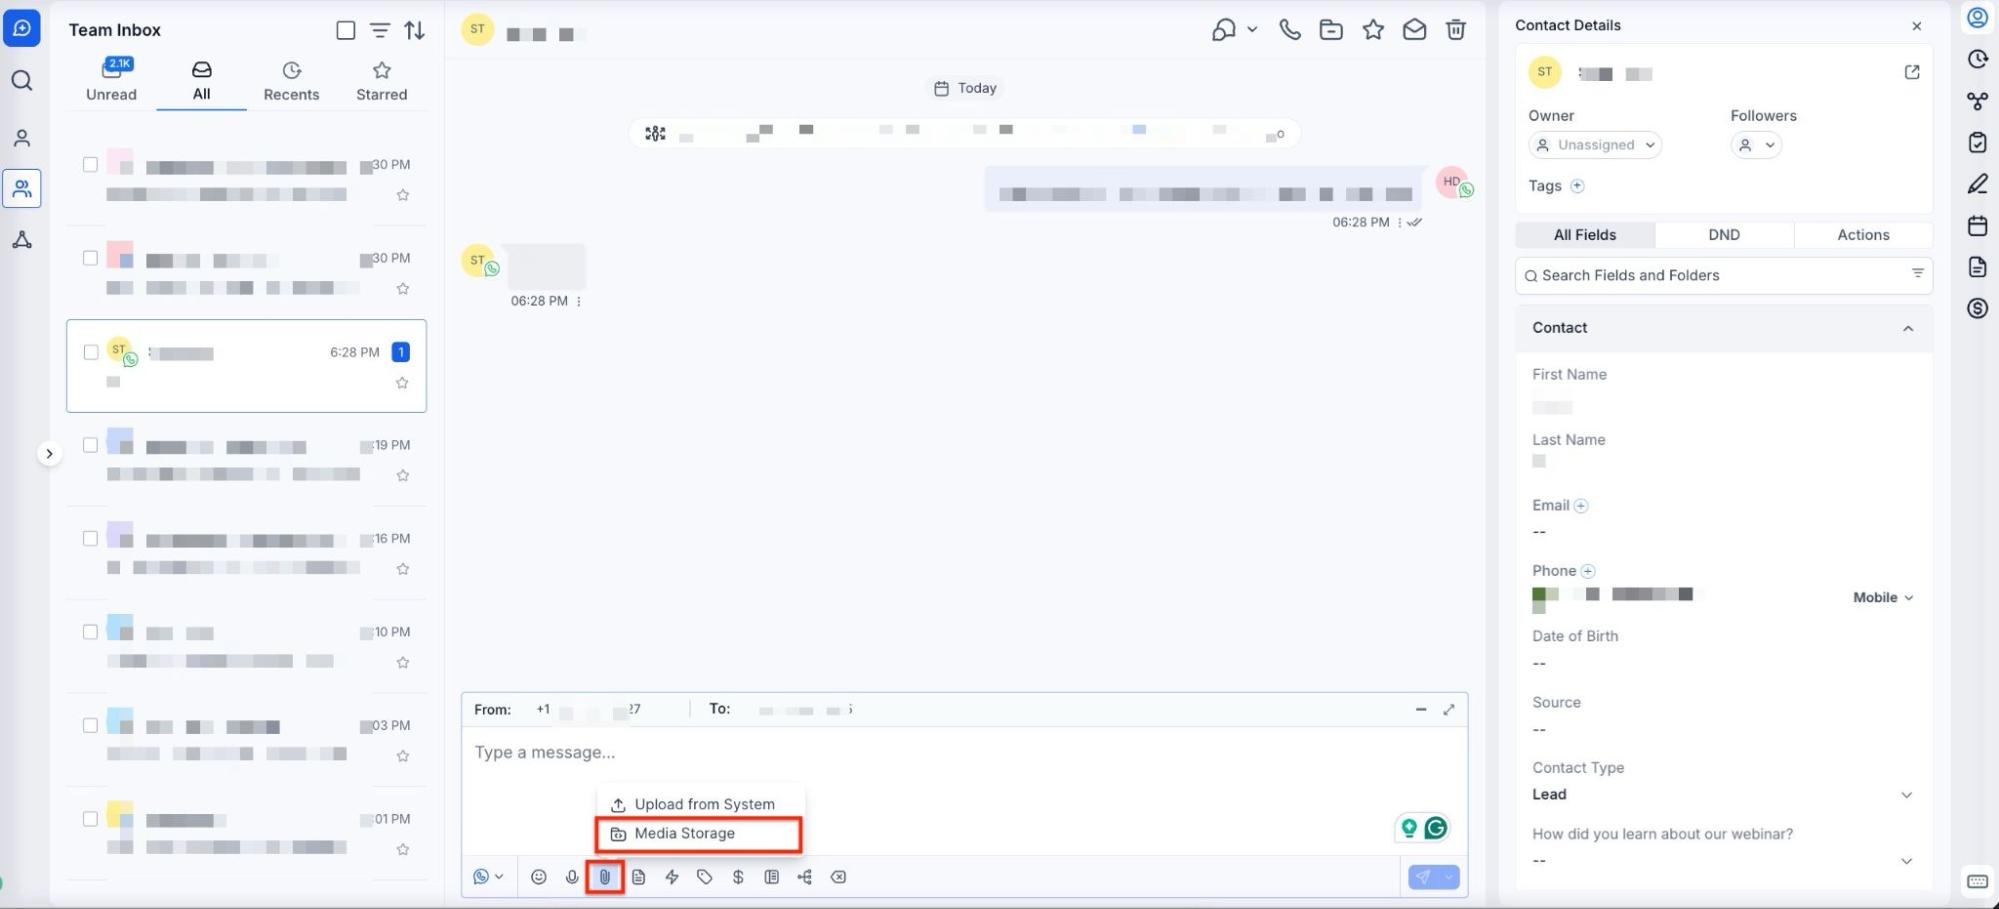Click the filter icon beside Team Inbox
The width and height of the screenshot is (1999, 909).
coord(380,30)
